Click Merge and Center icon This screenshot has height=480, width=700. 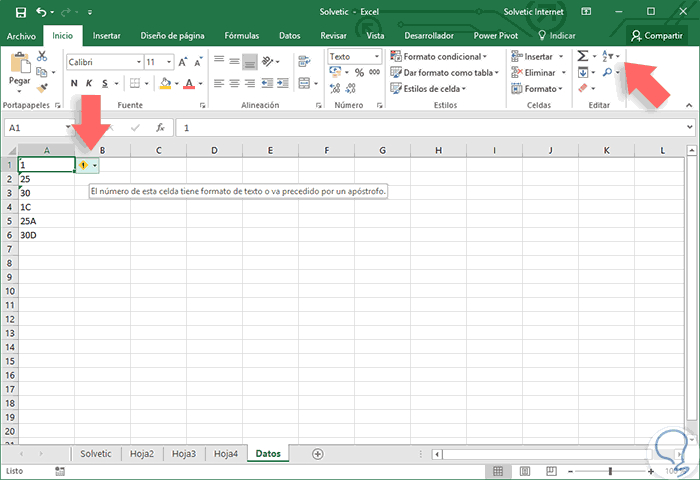[304, 83]
